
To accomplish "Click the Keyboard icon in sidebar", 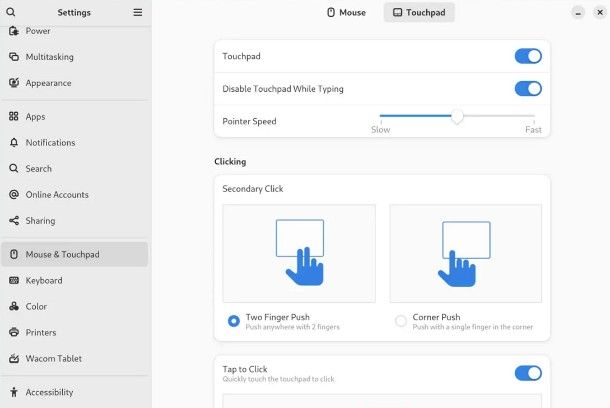I will (14, 280).
